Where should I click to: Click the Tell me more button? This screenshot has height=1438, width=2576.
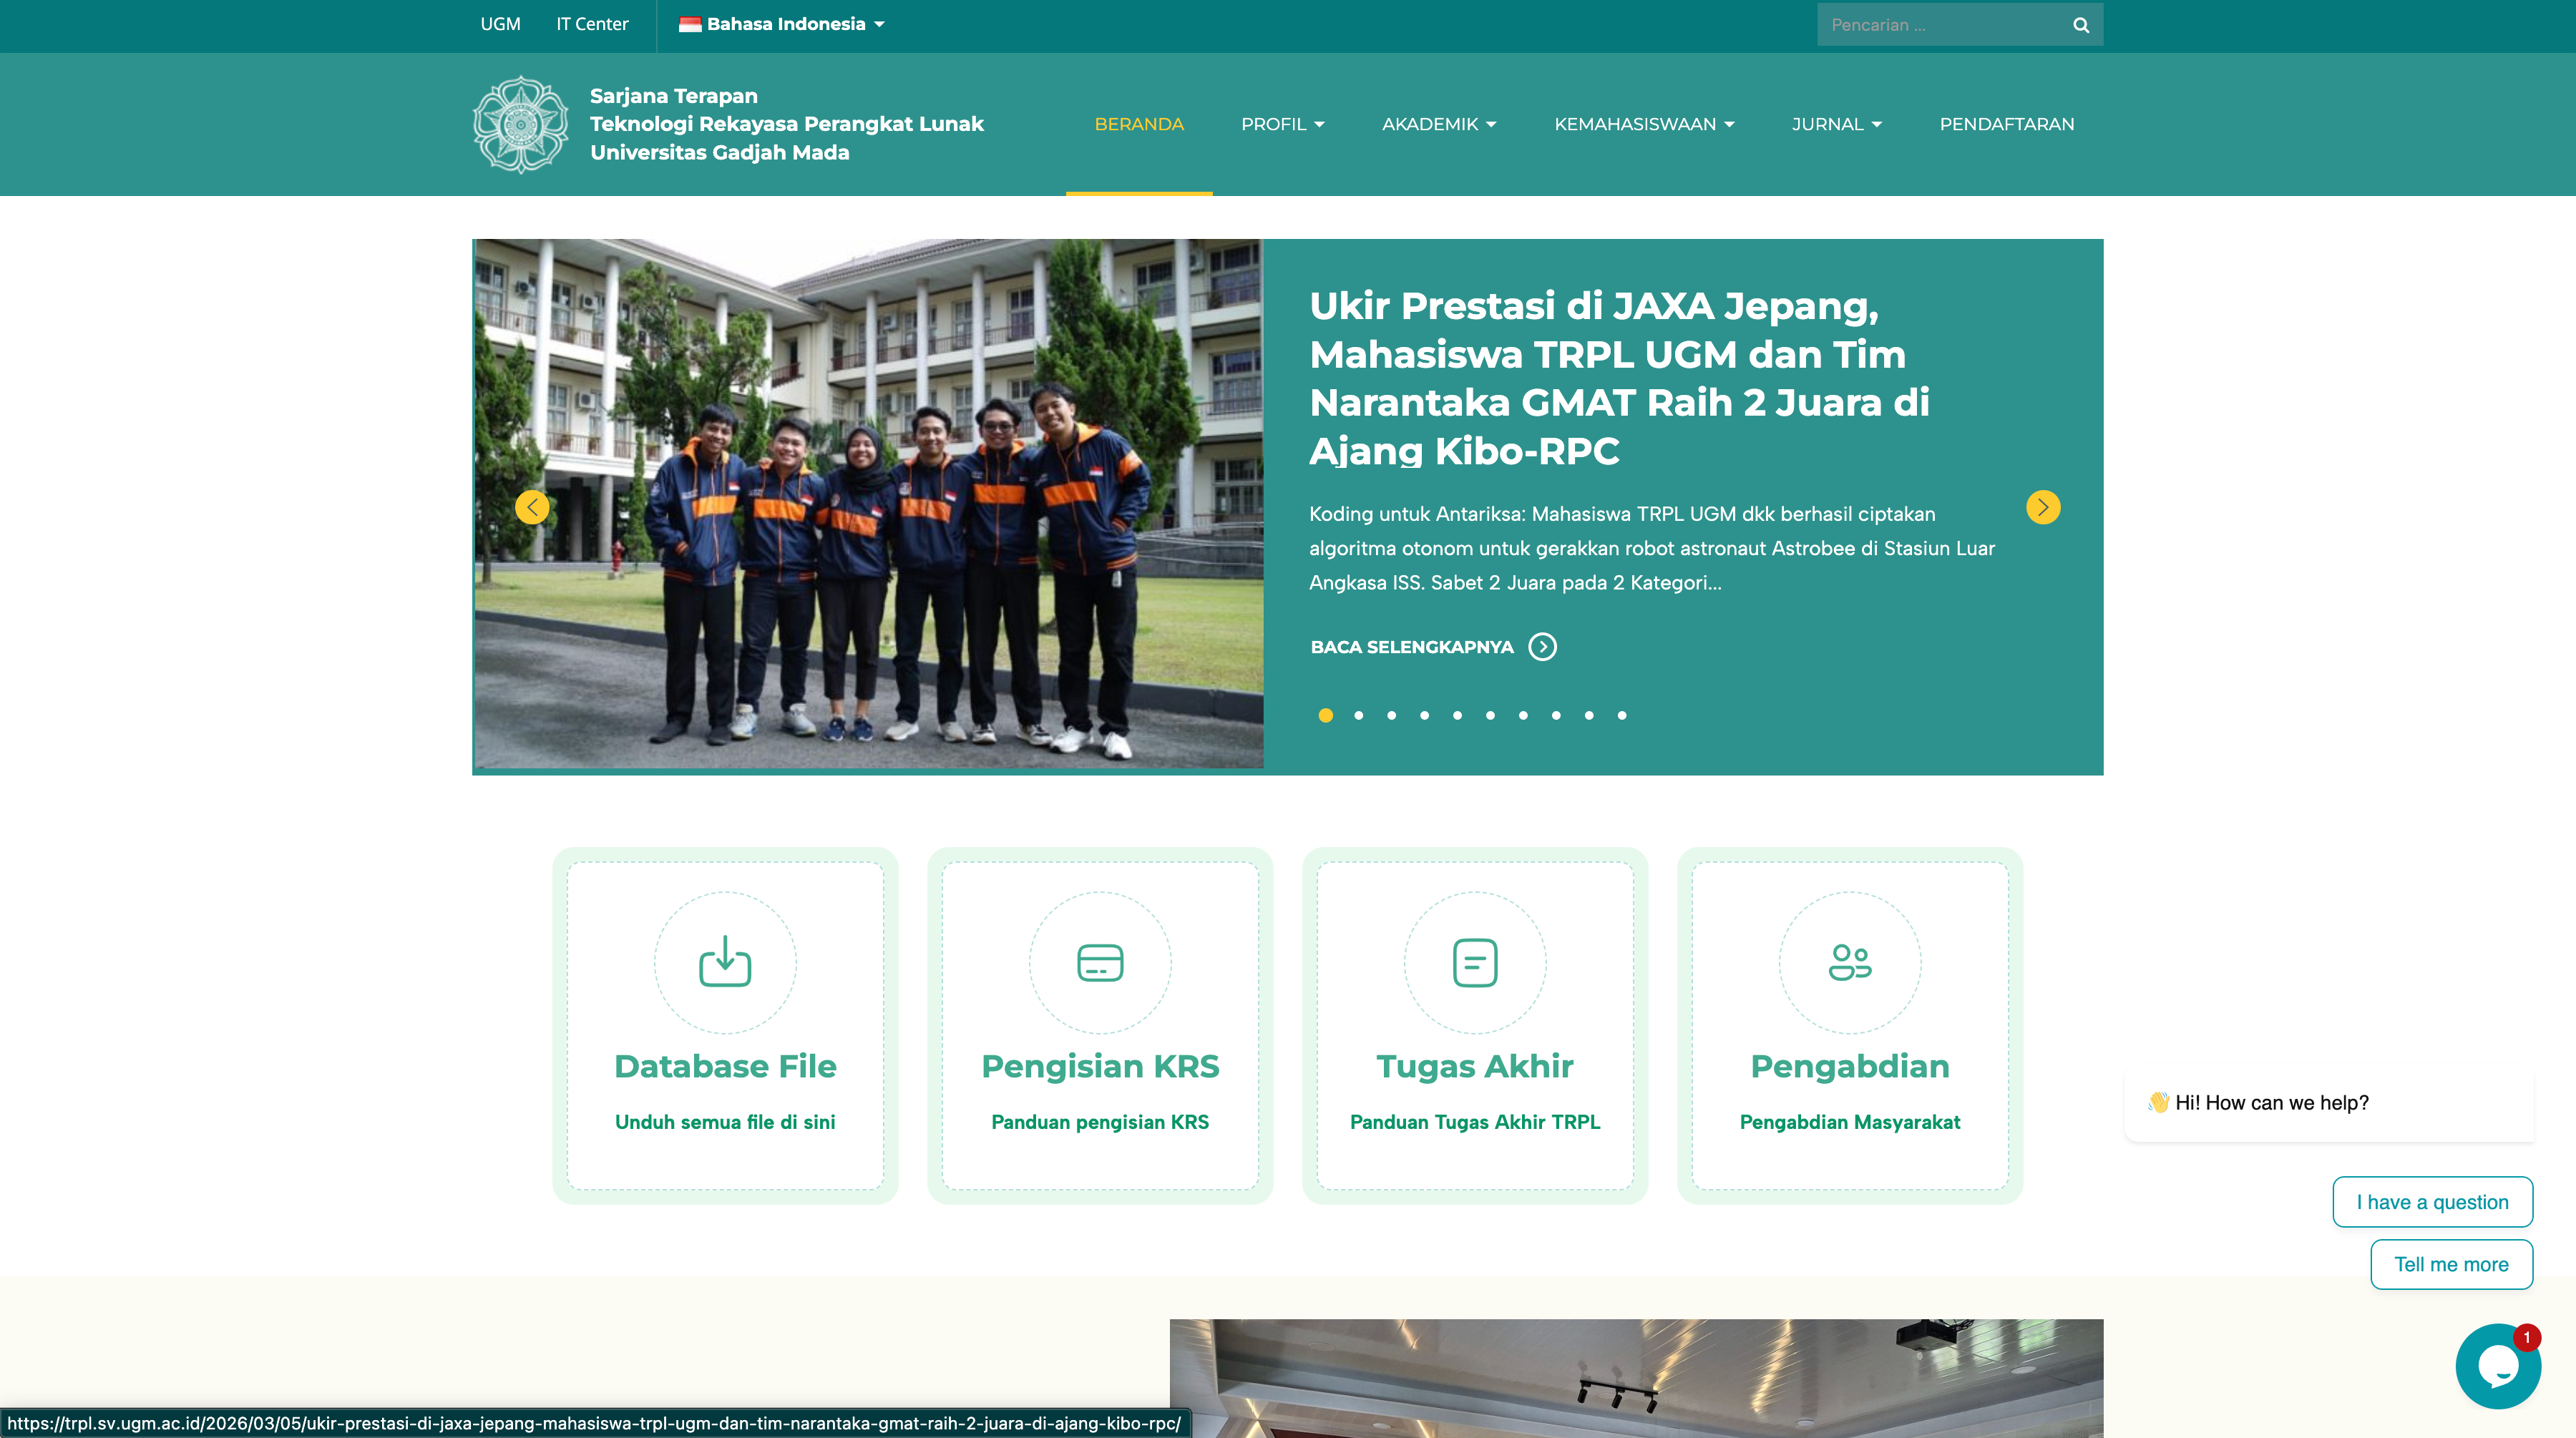click(2451, 1264)
